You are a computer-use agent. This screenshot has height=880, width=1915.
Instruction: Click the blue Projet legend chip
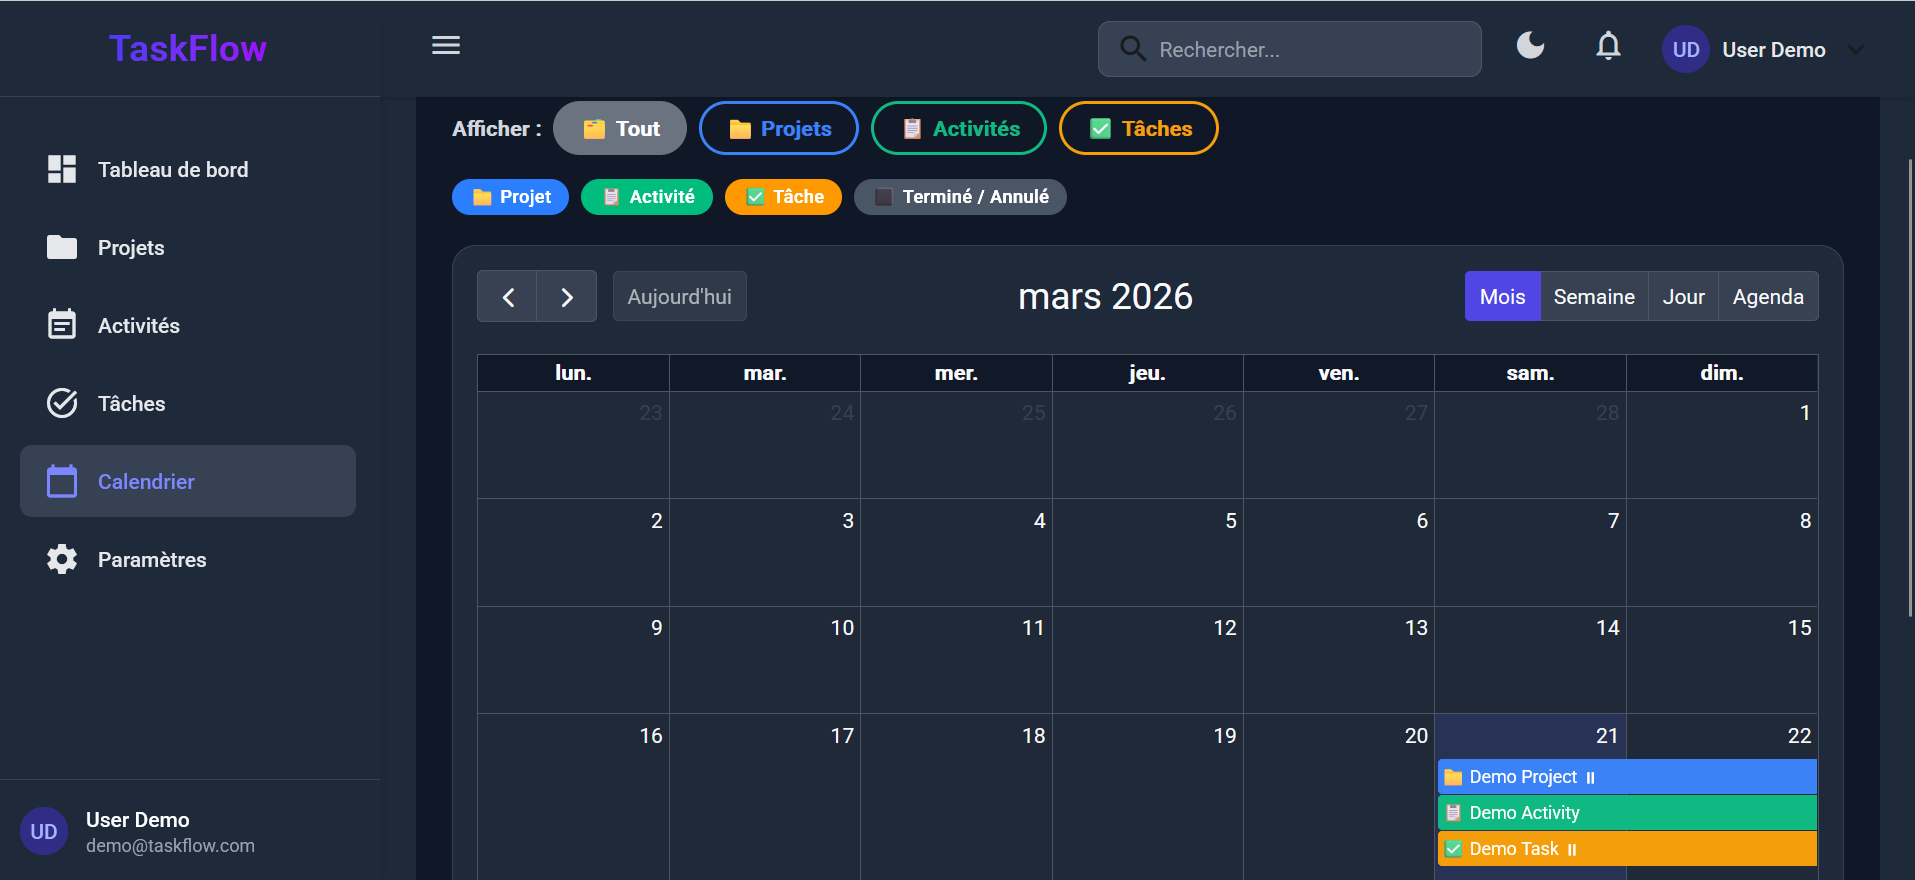(x=510, y=197)
